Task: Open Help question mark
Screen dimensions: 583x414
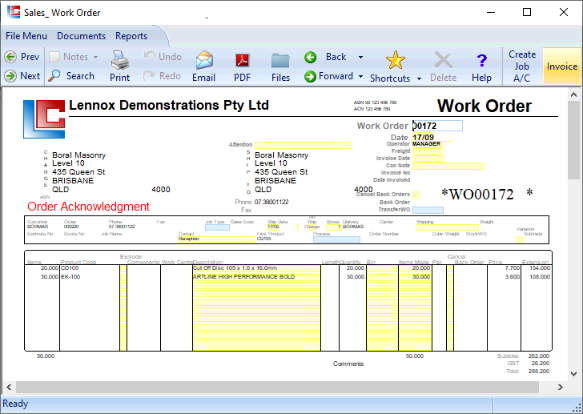Action: pyautogui.click(x=481, y=66)
